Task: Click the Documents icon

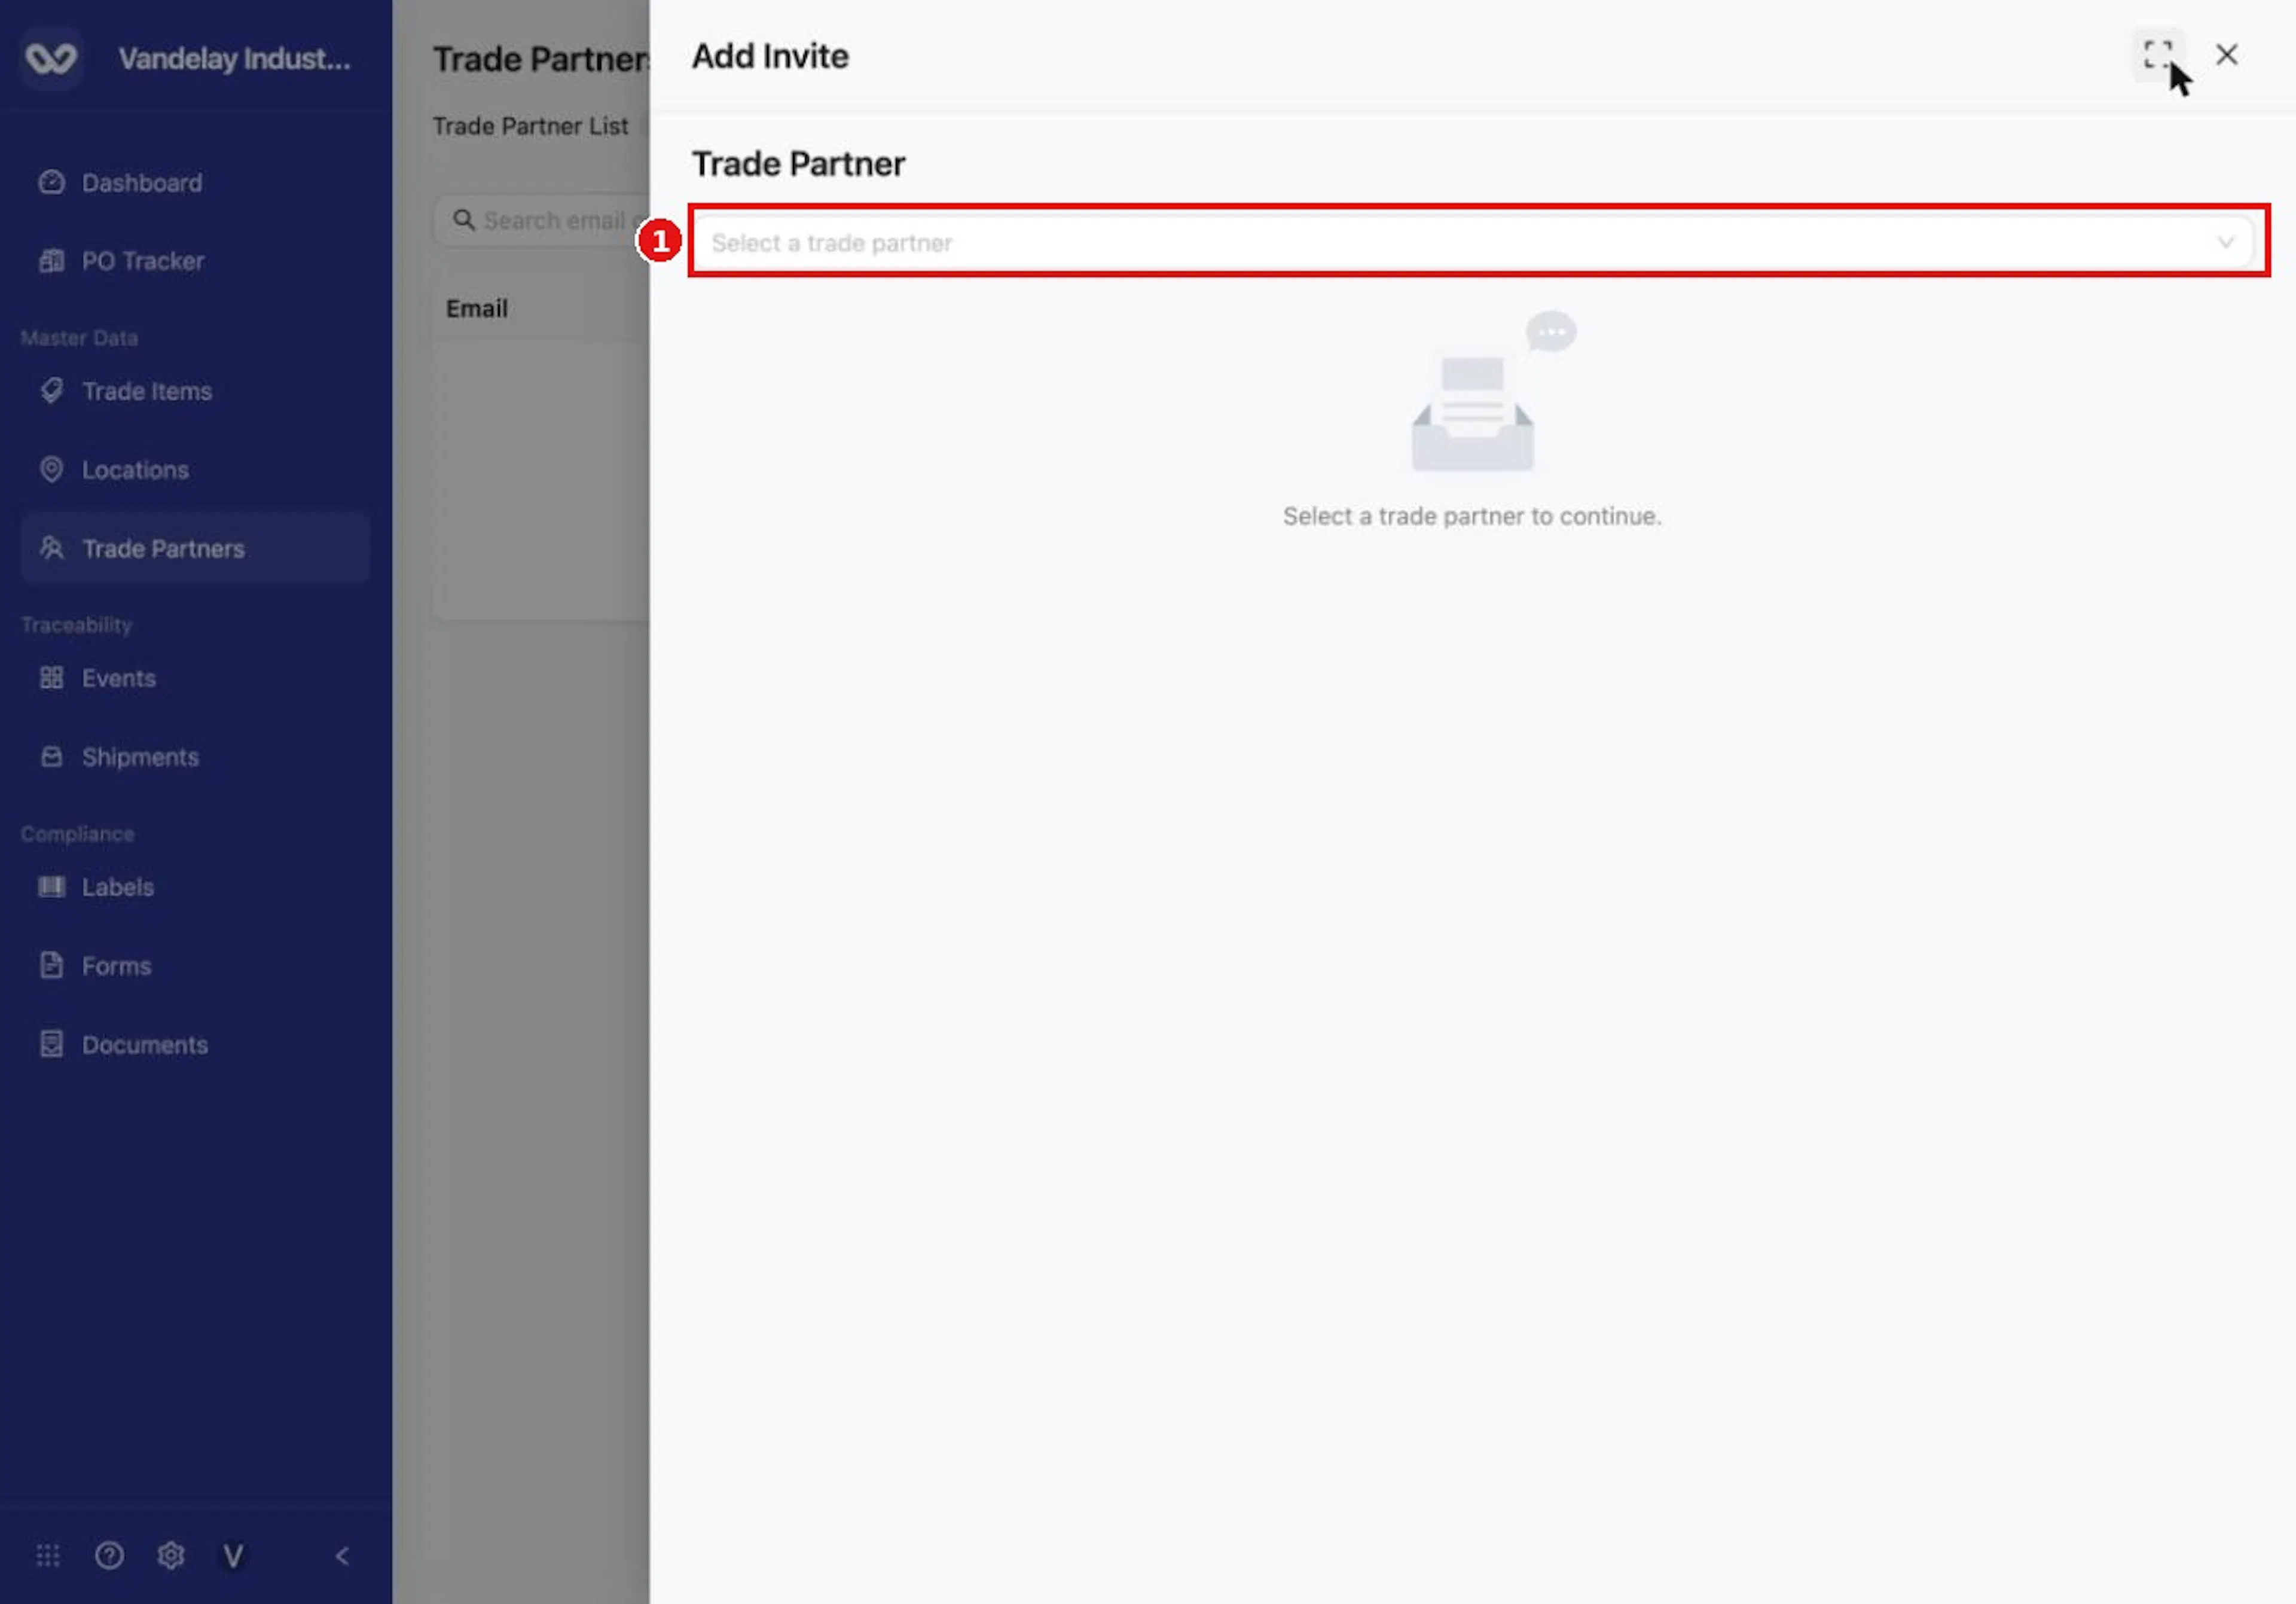Action: tap(51, 1044)
